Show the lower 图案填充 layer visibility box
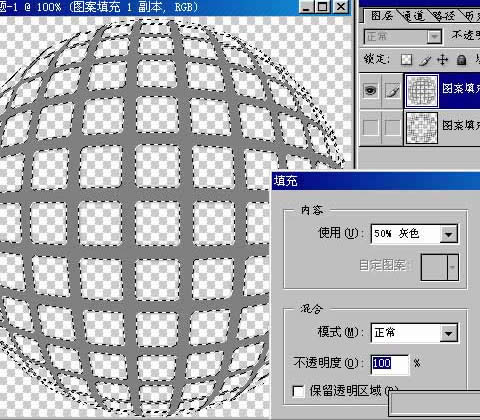This screenshot has width=480, height=420. [x=370, y=127]
